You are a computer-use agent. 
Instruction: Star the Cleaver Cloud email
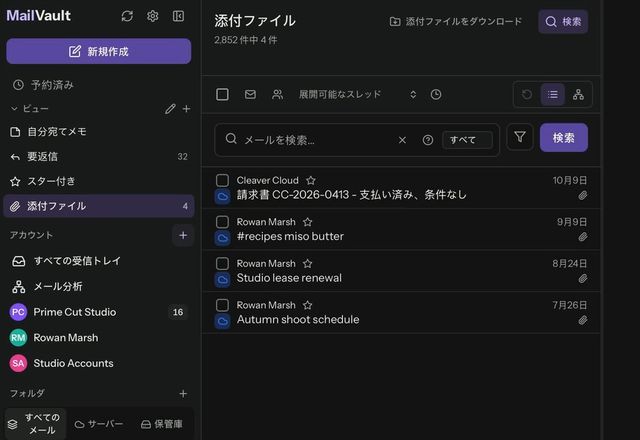tap(311, 180)
